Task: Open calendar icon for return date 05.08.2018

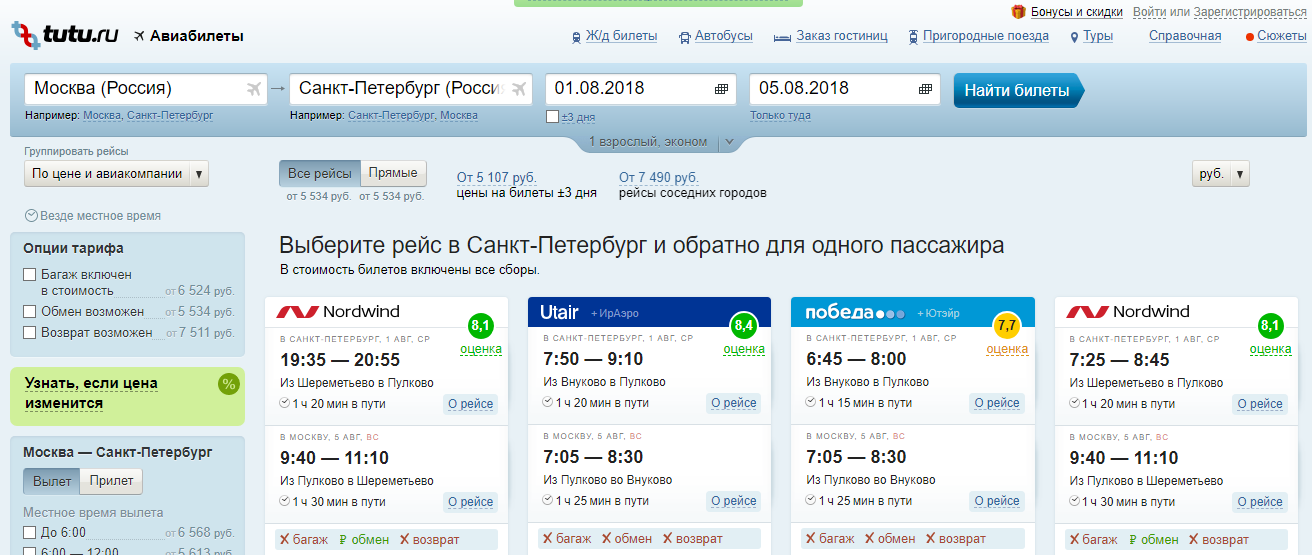Action: pos(925,89)
